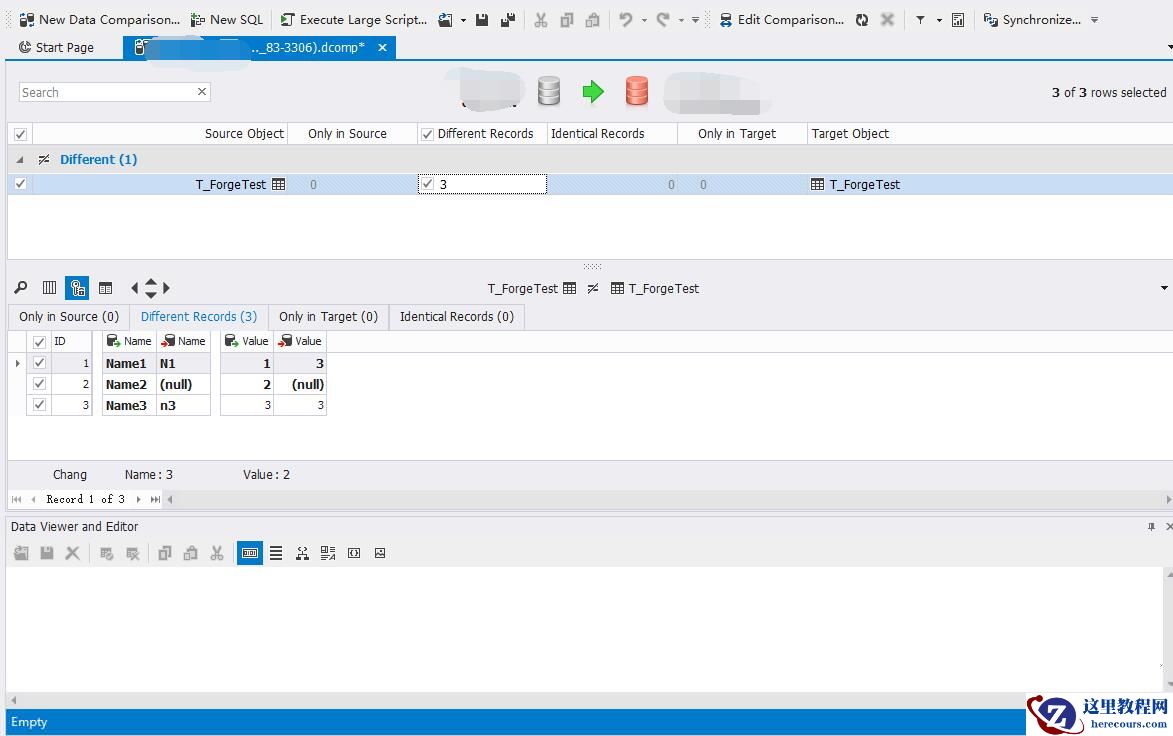Expand the records pane options dropdown arrow
Viewport: 1173px width, 736px height.
[1164, 288]
